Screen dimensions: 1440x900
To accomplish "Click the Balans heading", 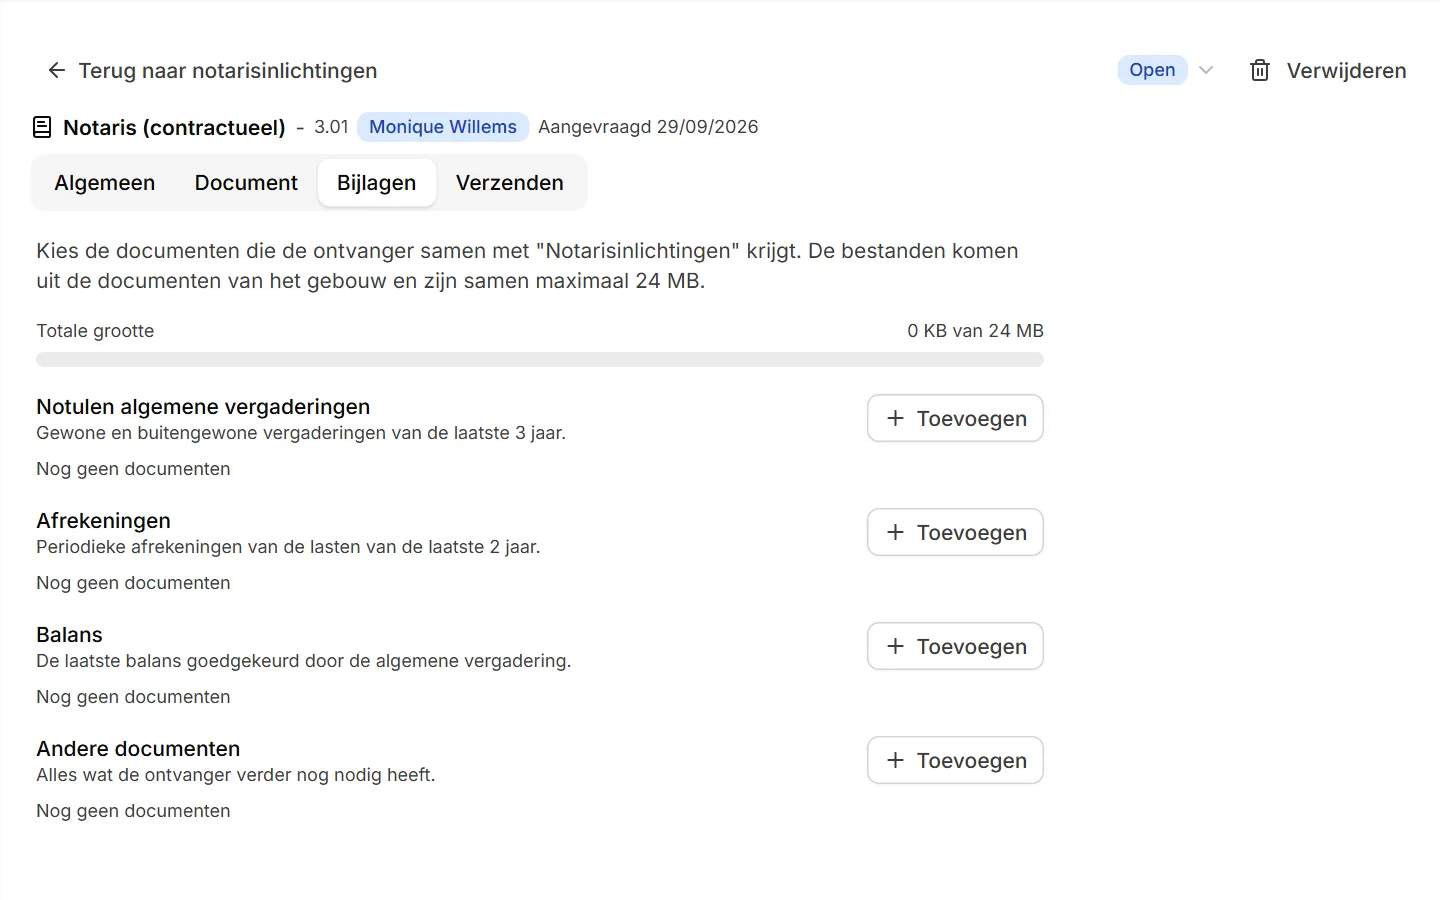I will coord(69,635).
